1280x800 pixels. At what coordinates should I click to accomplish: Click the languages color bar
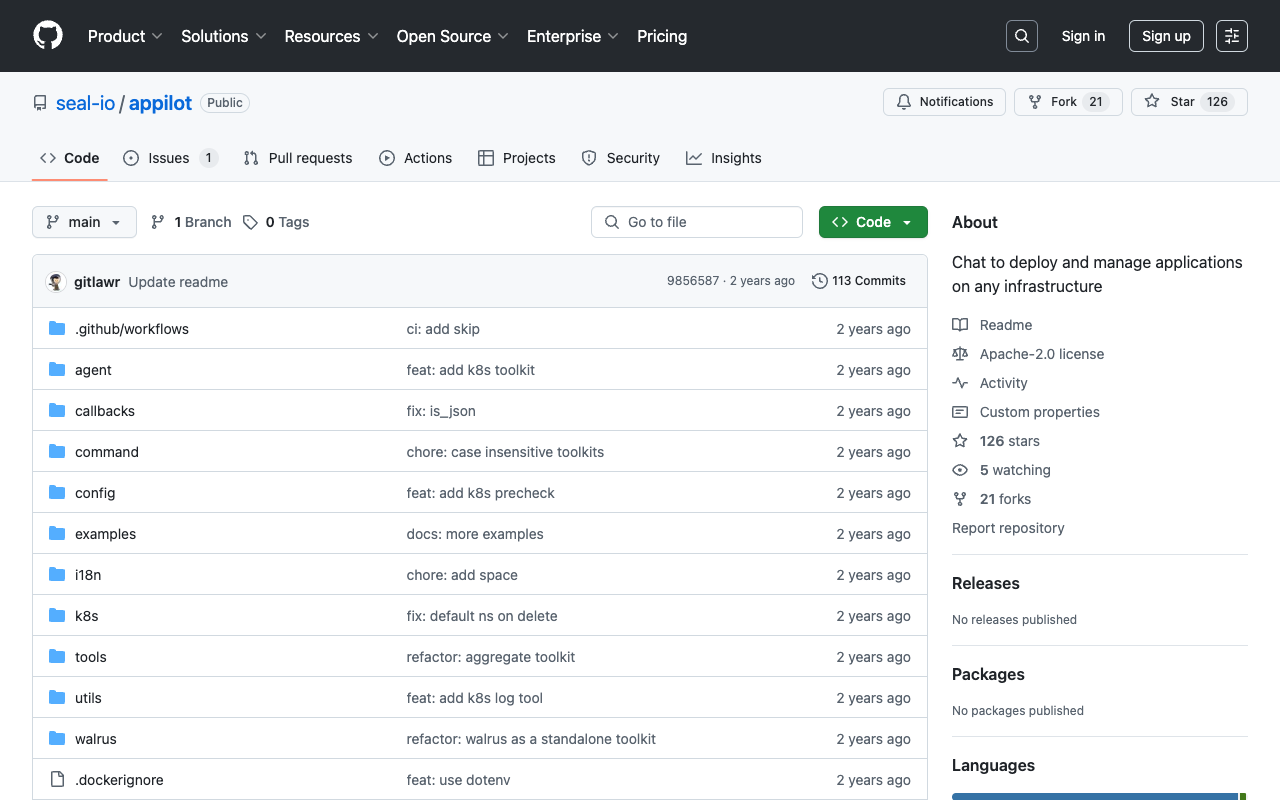point(1100,796)
